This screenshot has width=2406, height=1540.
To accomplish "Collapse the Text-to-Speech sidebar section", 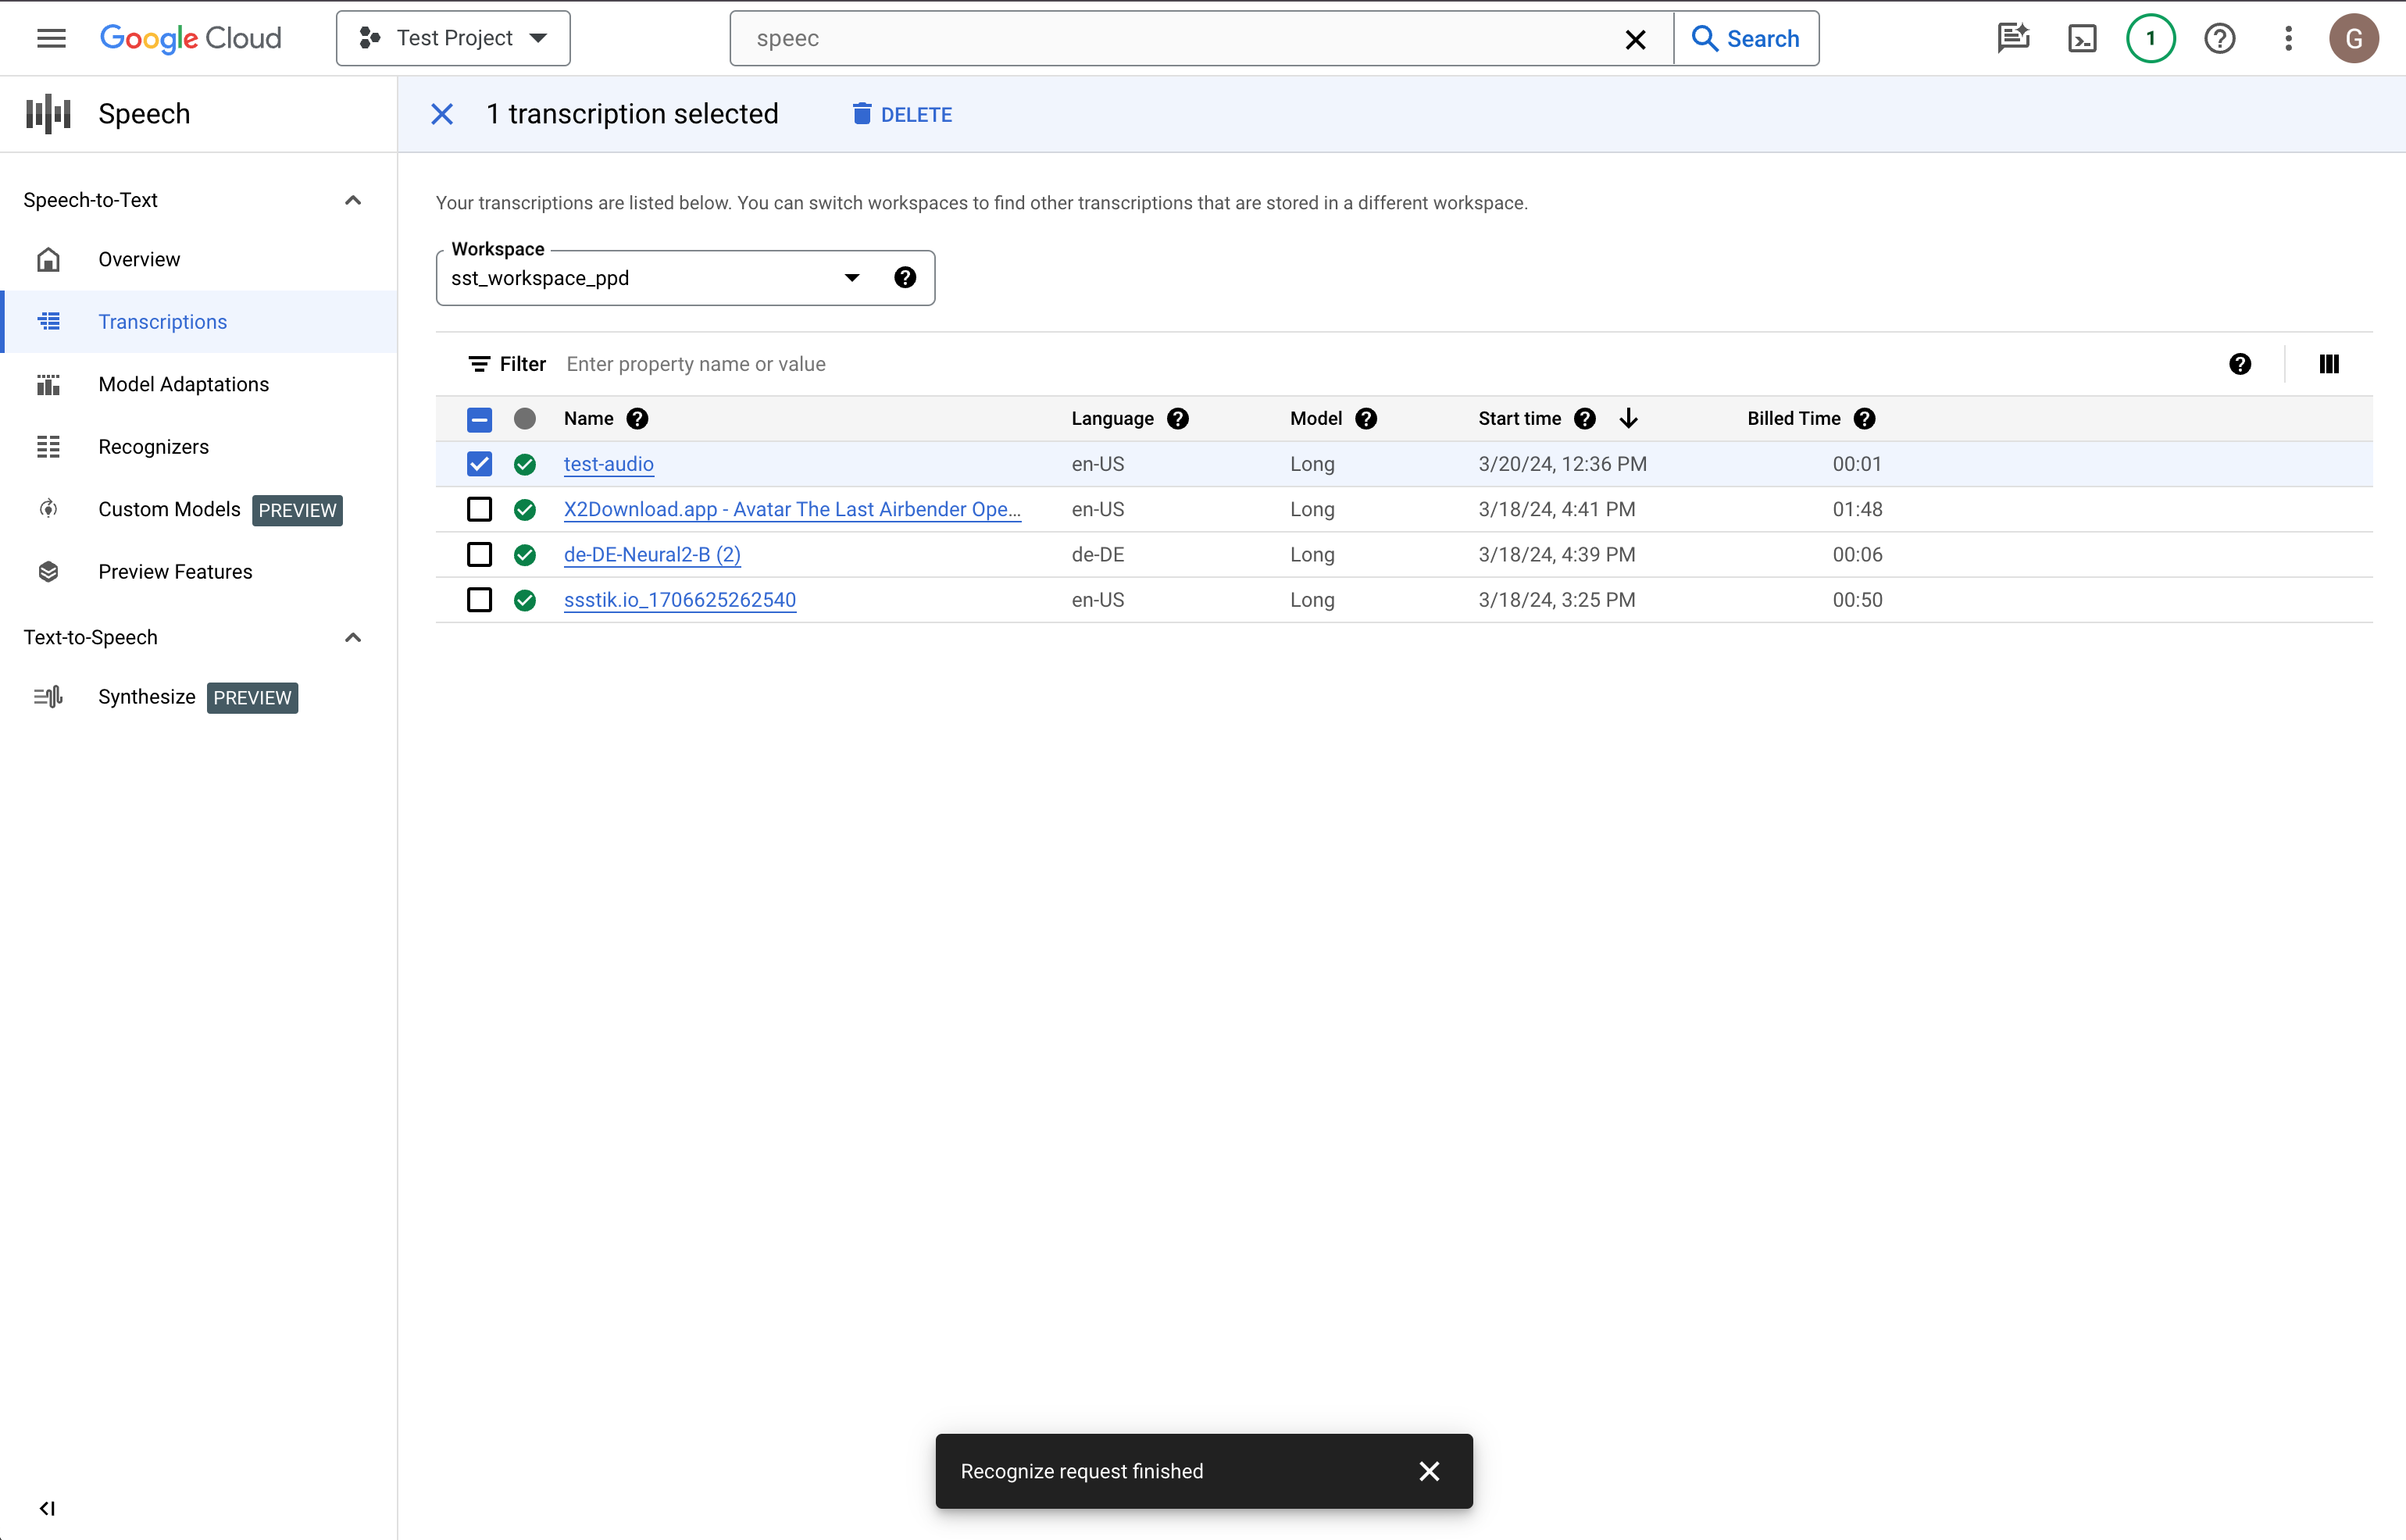I will [x=351, y=636].
